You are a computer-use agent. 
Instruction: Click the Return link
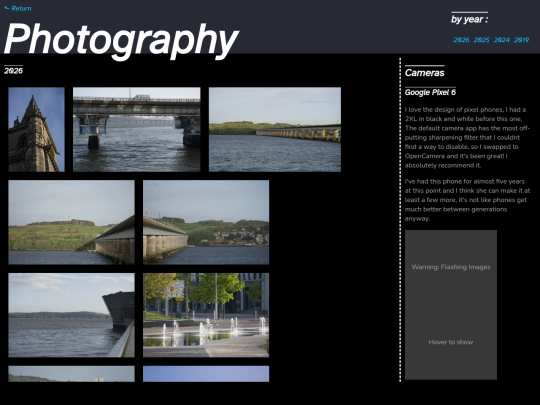click(x=18, y=8)
